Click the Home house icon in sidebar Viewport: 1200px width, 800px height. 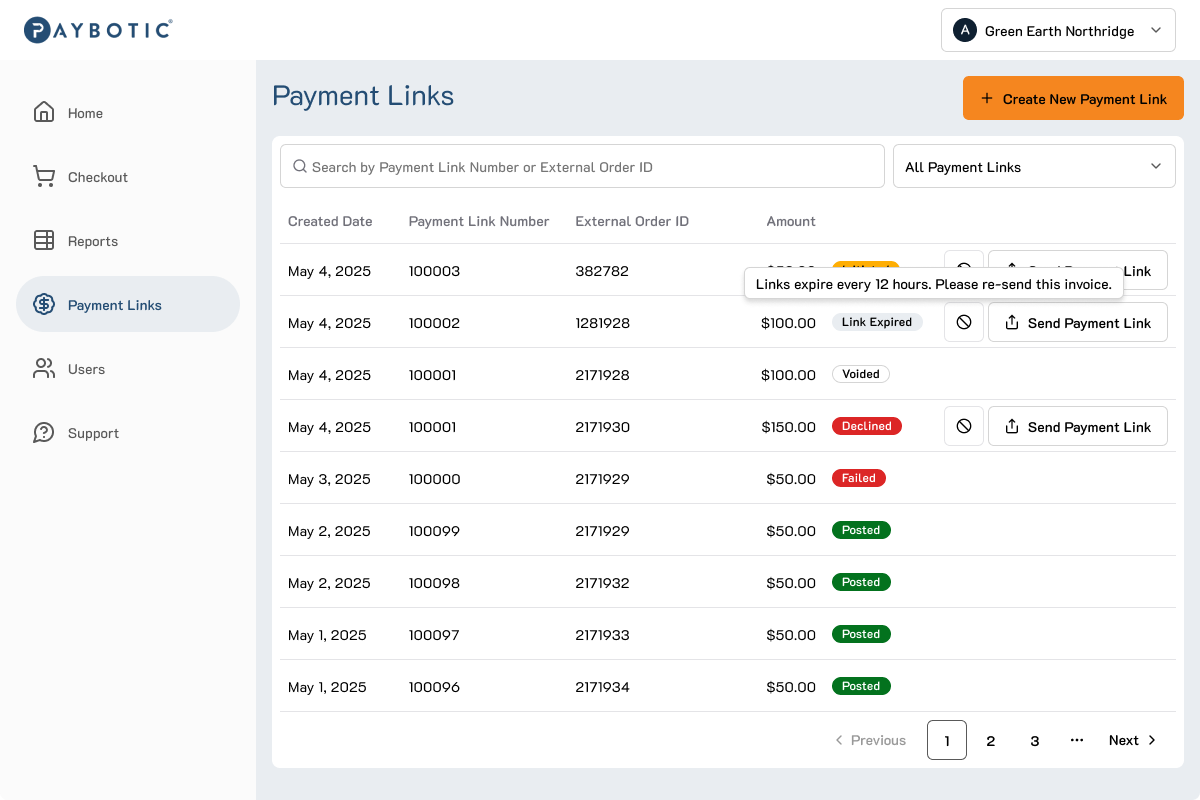click(x=44, y=113)
